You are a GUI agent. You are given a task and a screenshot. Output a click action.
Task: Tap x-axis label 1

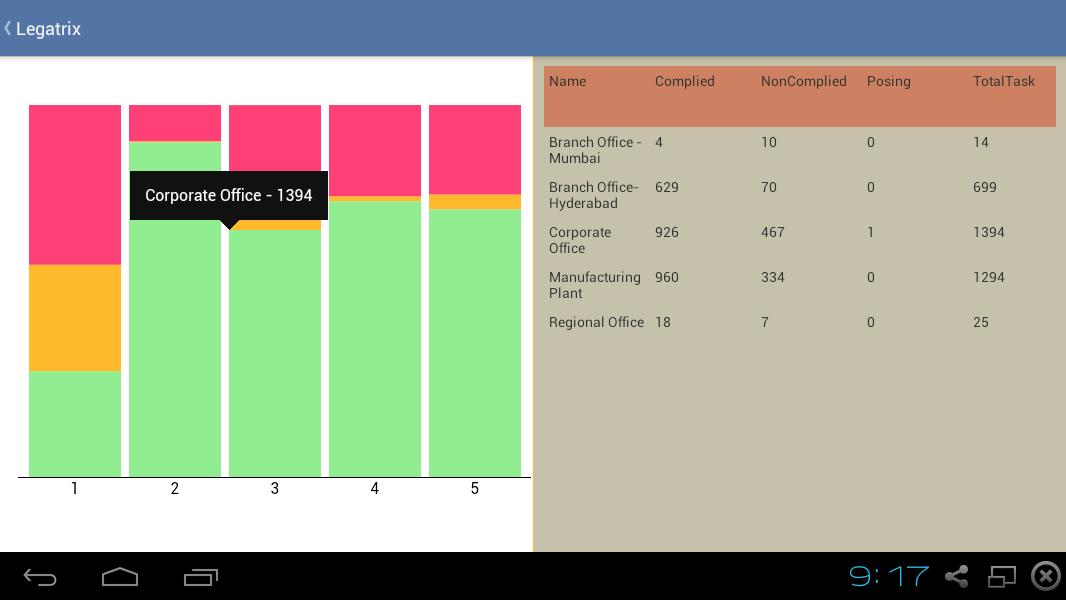click(x=74, y=489)
